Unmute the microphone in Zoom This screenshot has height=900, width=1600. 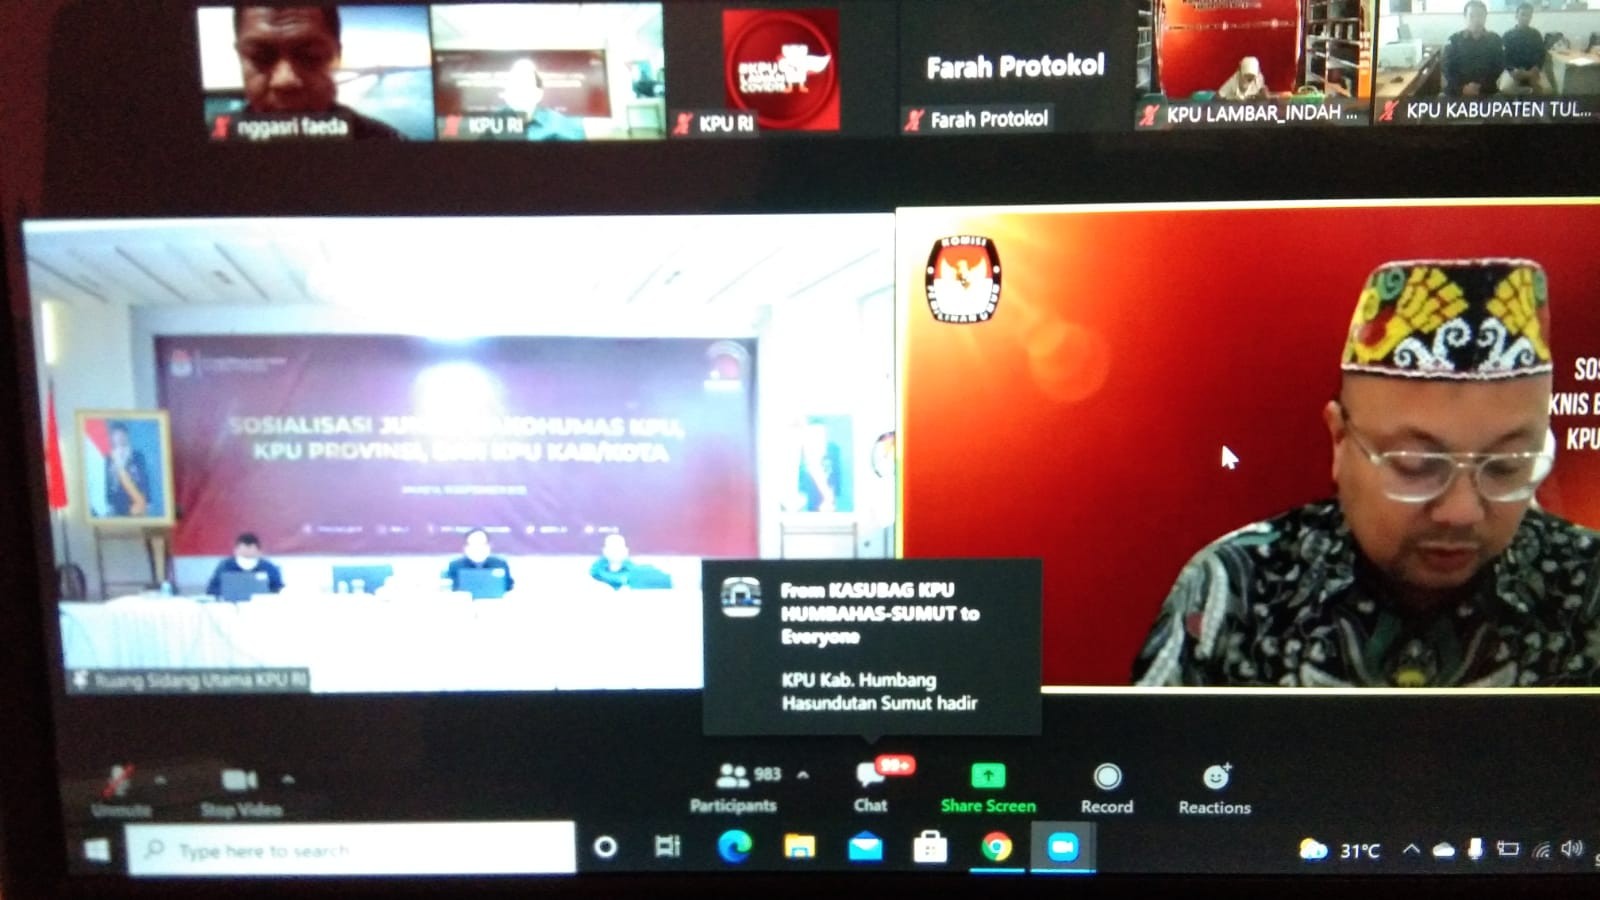click(120, 788)
